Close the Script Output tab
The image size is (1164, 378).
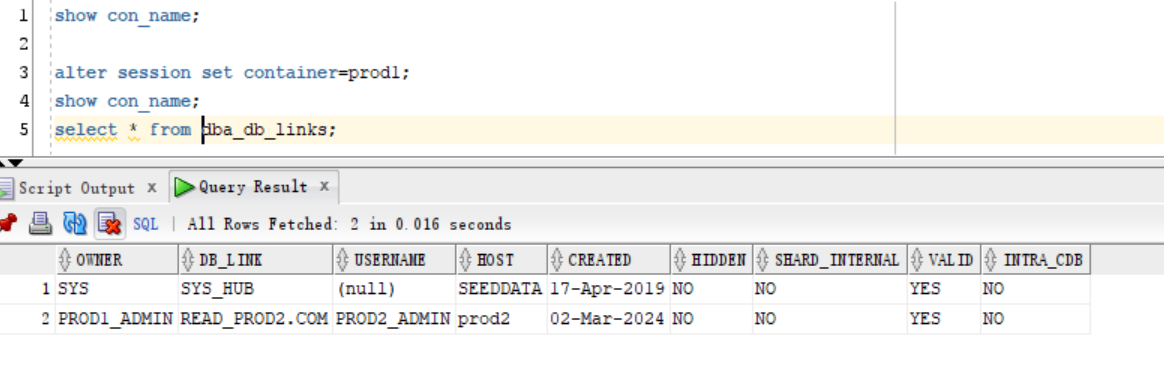pyautogui.click(x=151, y=187)
